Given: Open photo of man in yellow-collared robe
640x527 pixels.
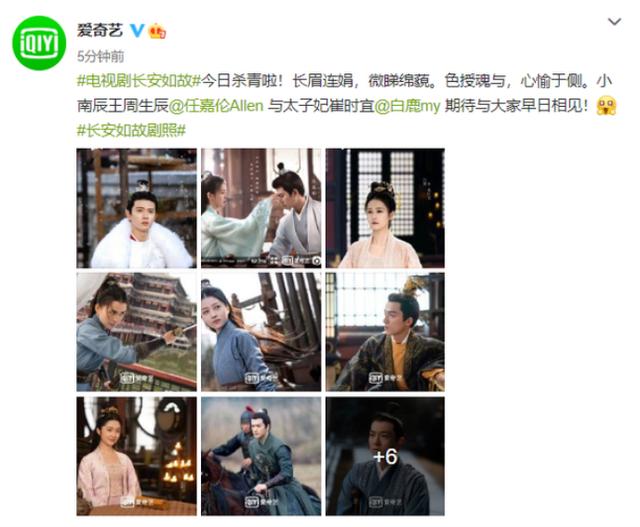Looking at the screenshot, I should pos(385,332).
